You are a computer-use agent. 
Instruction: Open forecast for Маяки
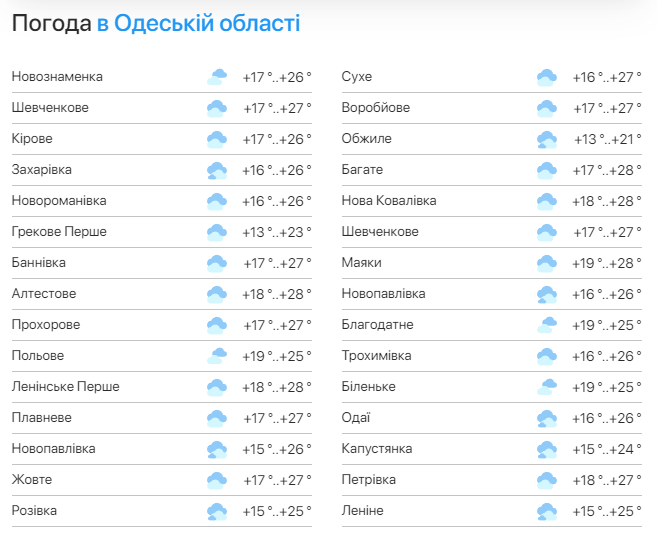[361, 263]
